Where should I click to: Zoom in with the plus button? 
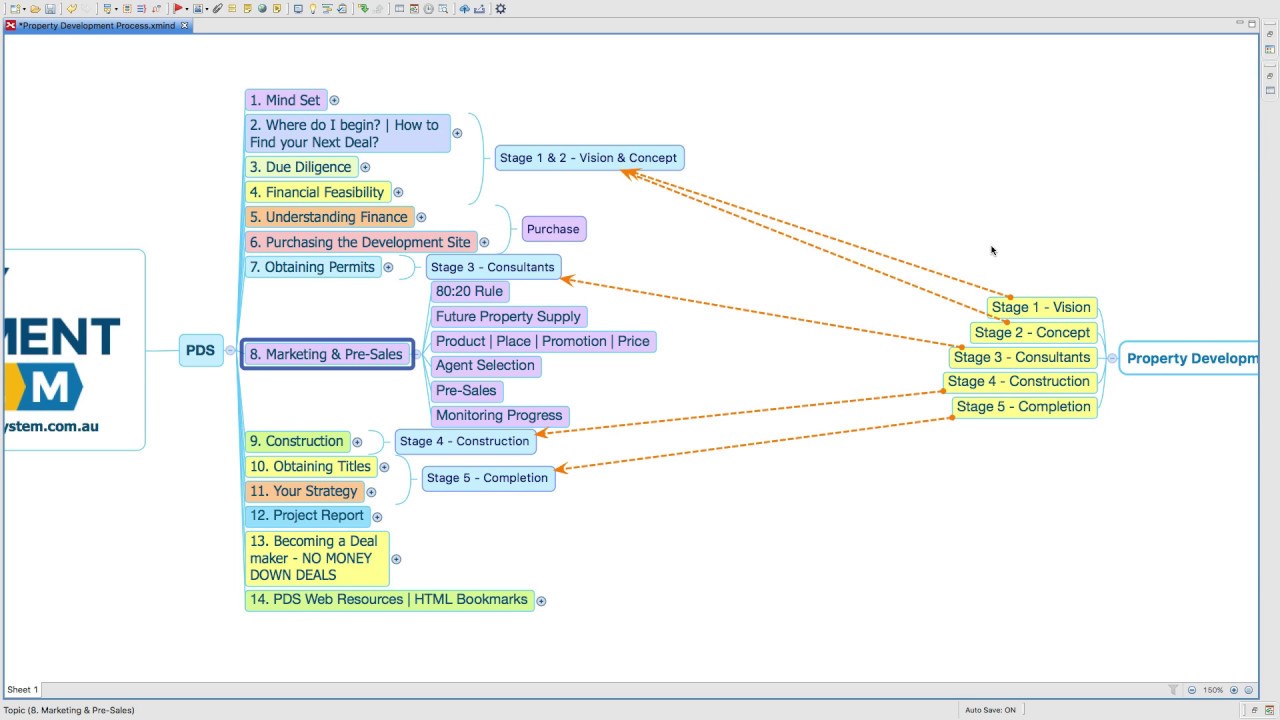pyautogui.click(x=1234, y=690)
